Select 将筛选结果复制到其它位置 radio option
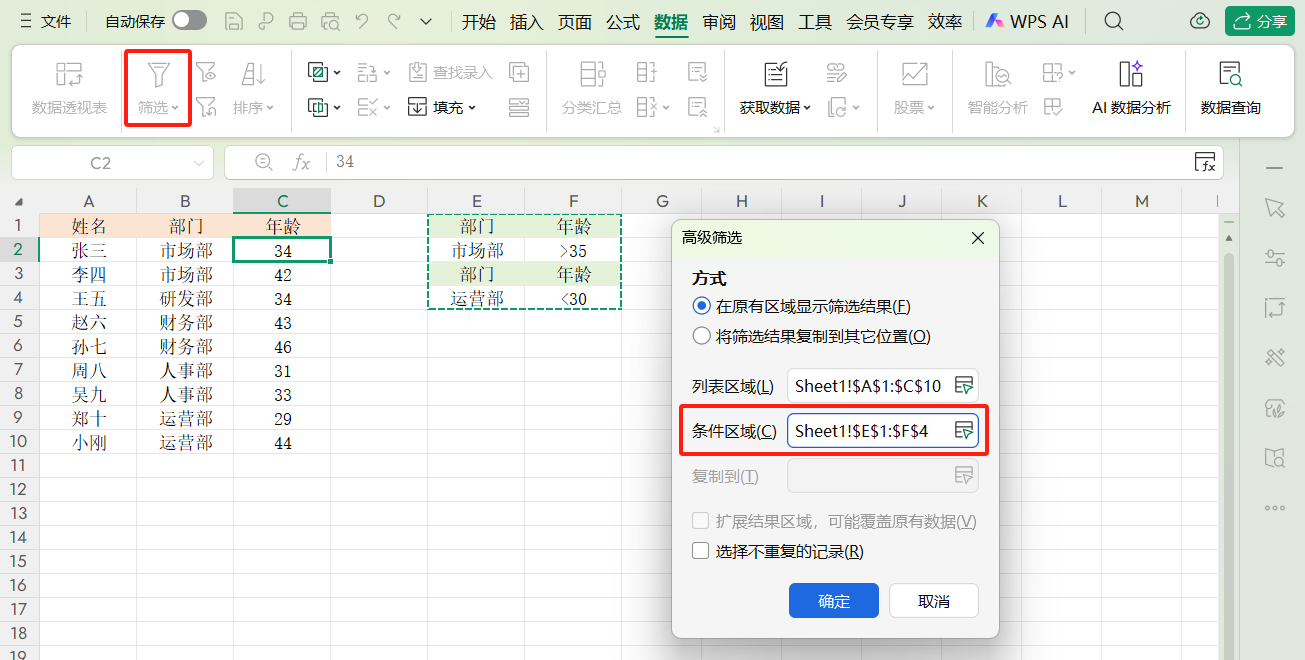Image resolution: width=1305 pixels, height=660 pixels. tap(702, 337)
